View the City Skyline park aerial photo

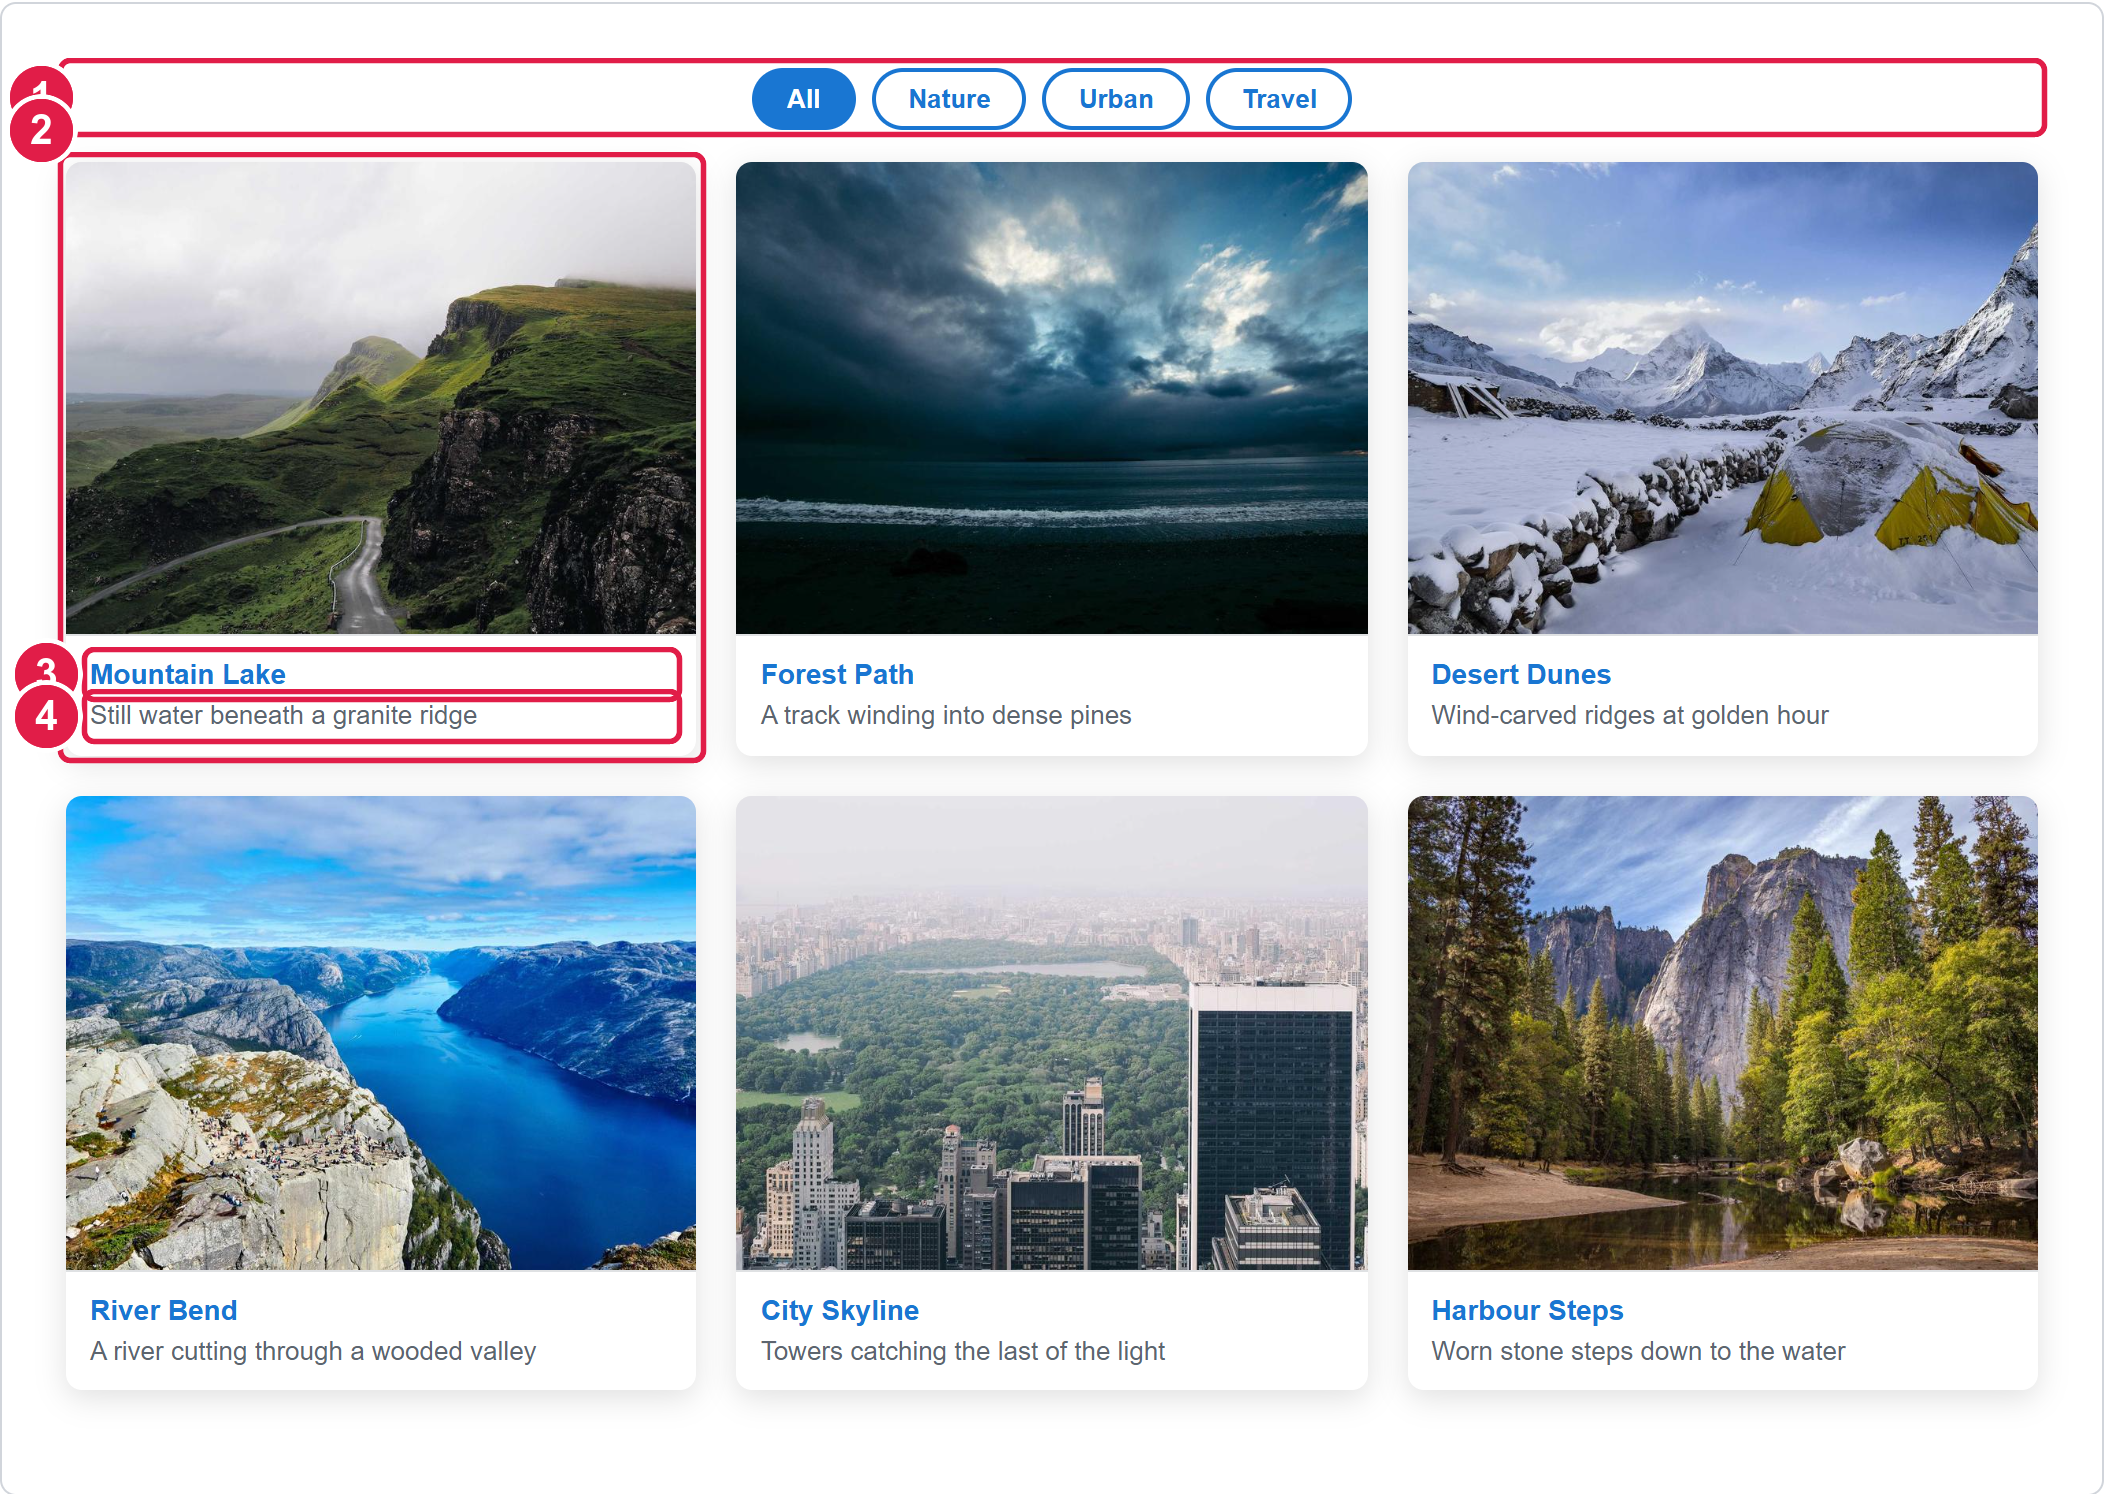[x=1051, y=1033]
